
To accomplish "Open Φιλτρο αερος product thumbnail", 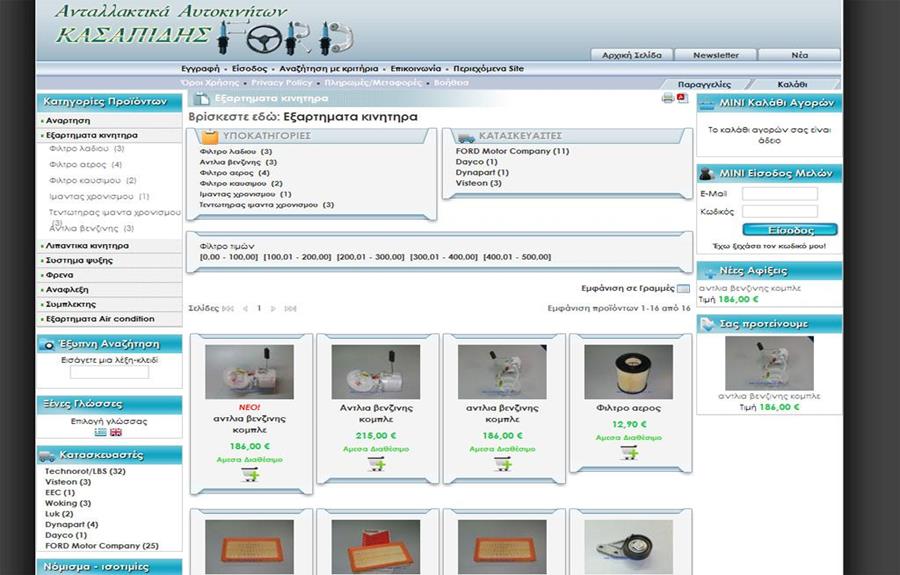I will click(628, 372).
